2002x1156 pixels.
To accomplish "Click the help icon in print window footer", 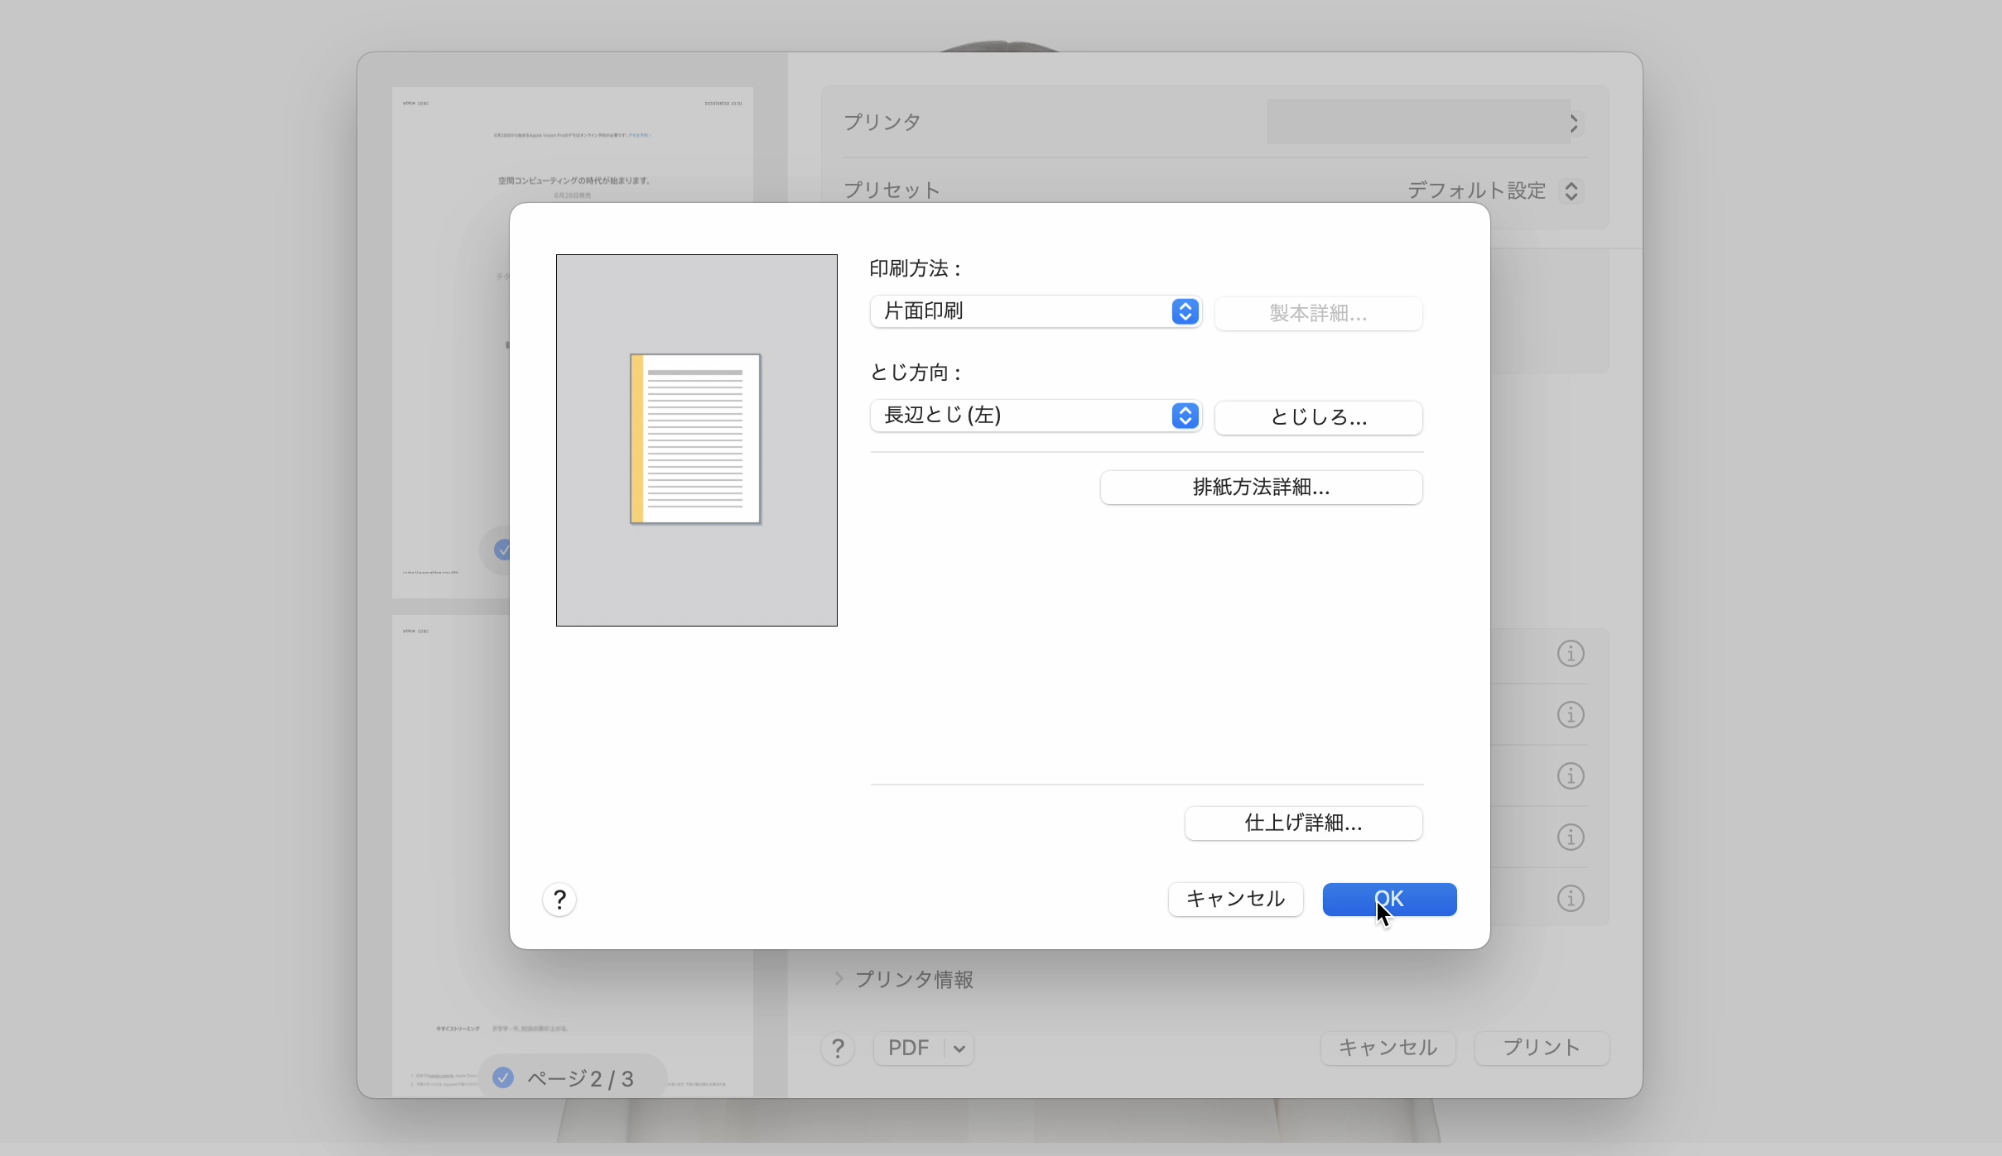I will pos(838,1048).
